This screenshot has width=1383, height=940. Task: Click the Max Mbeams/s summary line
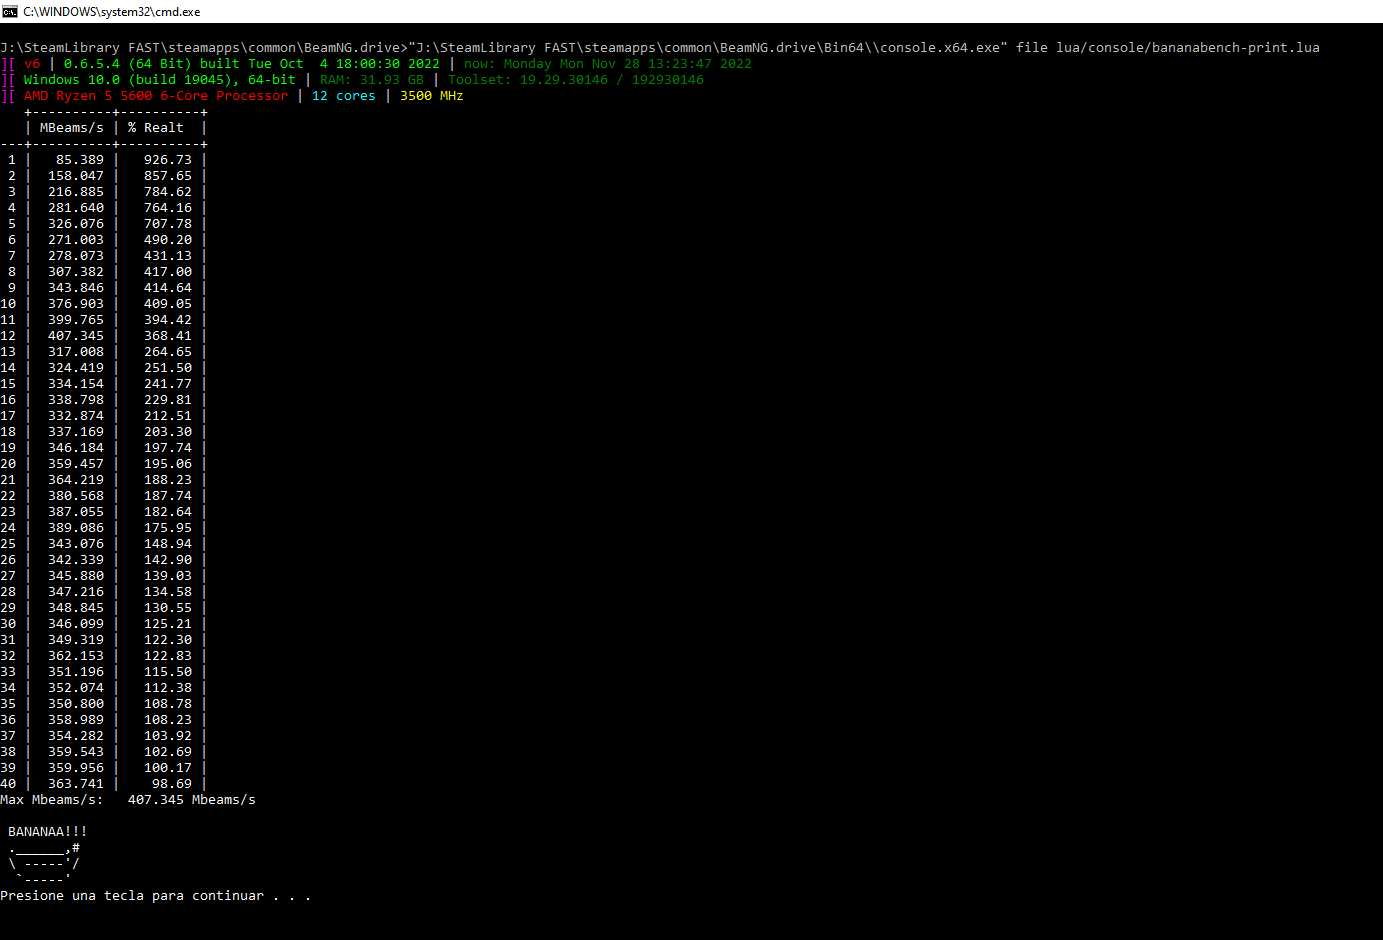coord(128,800)
